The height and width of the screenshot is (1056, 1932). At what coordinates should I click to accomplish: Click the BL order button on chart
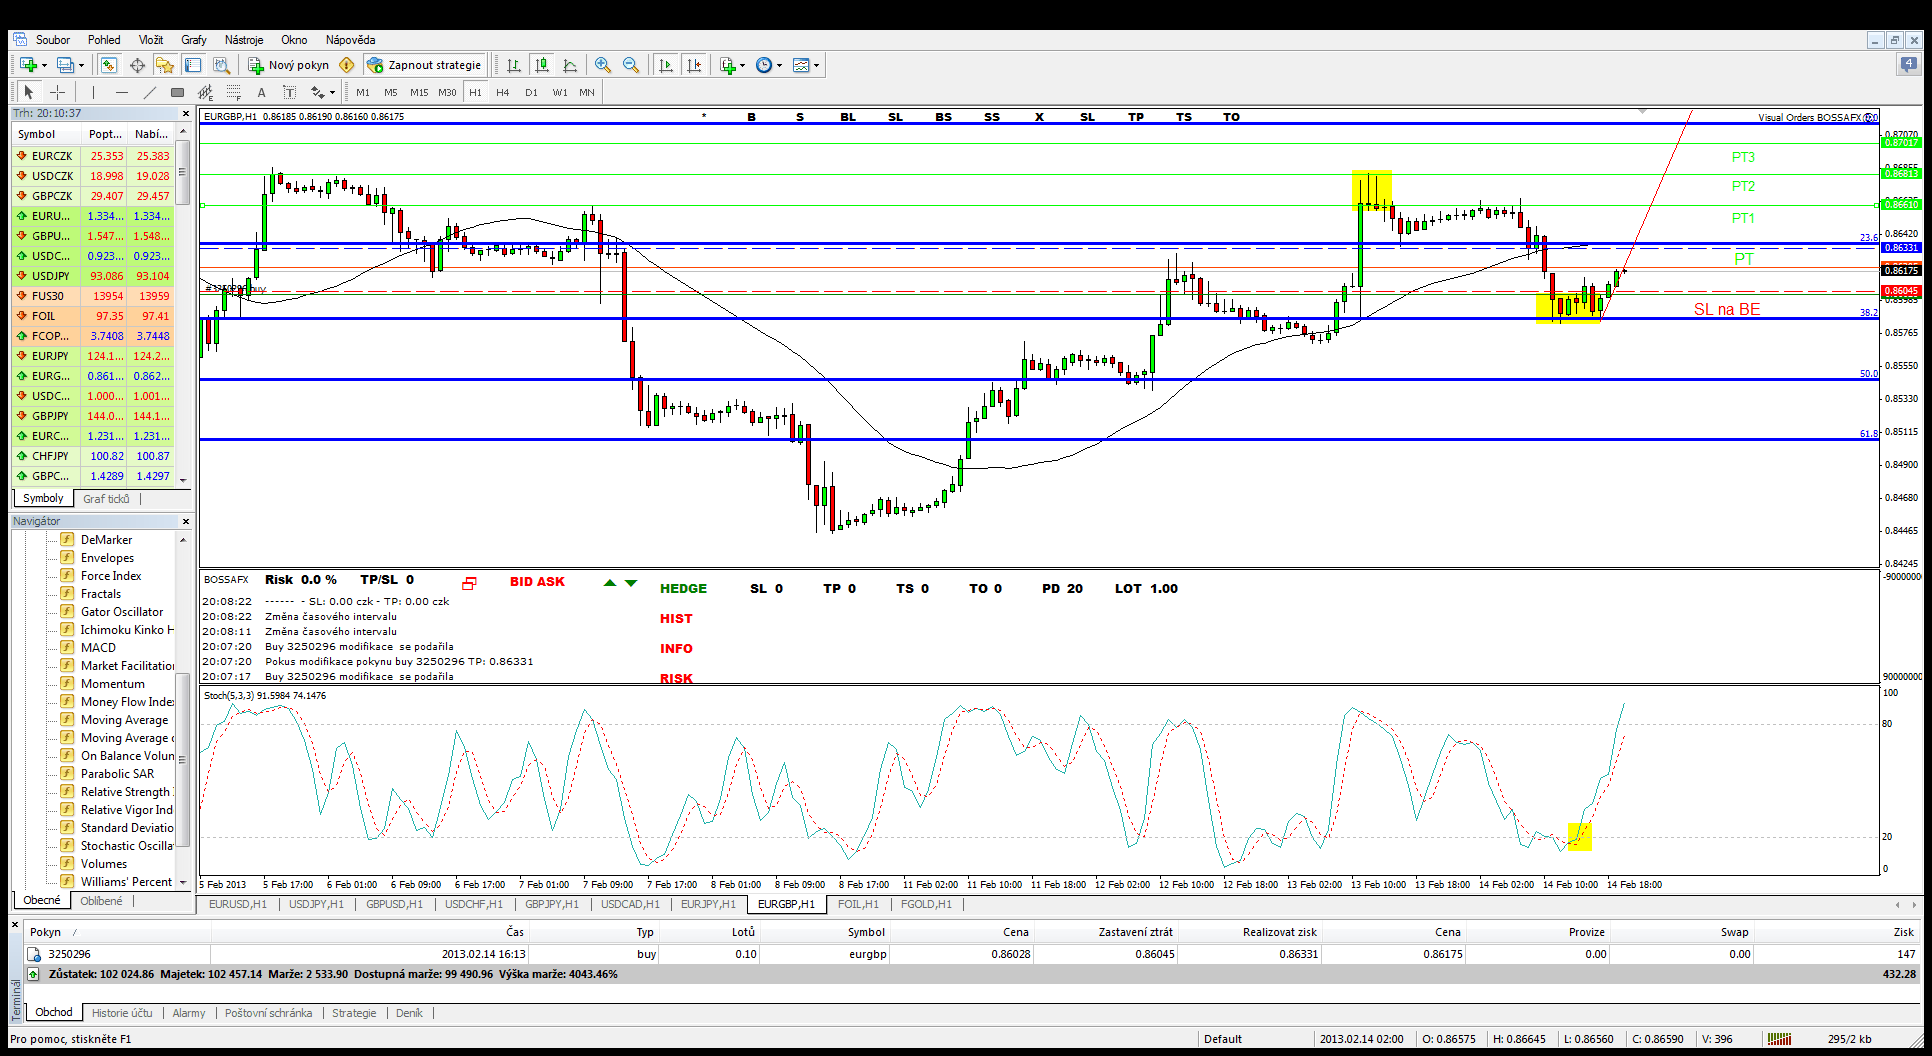pos(848,117)
